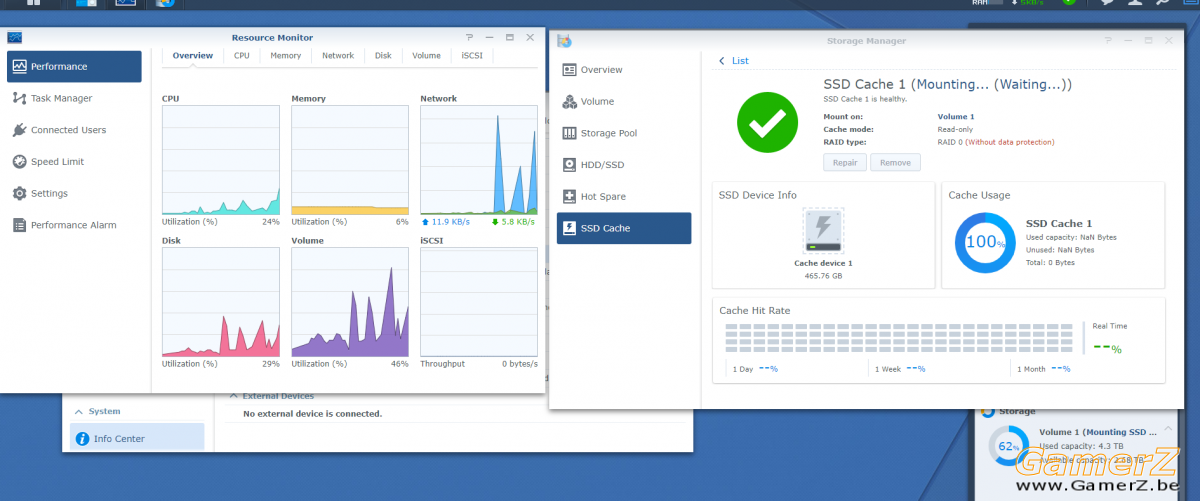Click the Repair button
This screenshot has height=501, width=1200.
click(845, 162)
